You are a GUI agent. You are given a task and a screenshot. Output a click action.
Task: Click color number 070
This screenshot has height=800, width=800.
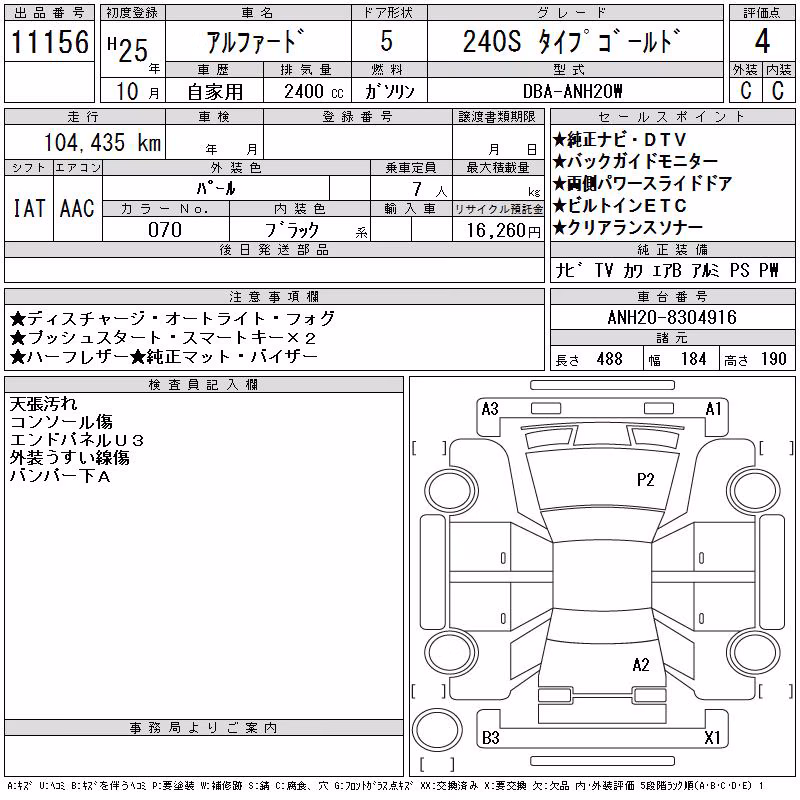pyautogui.click(x=165, y=230)
